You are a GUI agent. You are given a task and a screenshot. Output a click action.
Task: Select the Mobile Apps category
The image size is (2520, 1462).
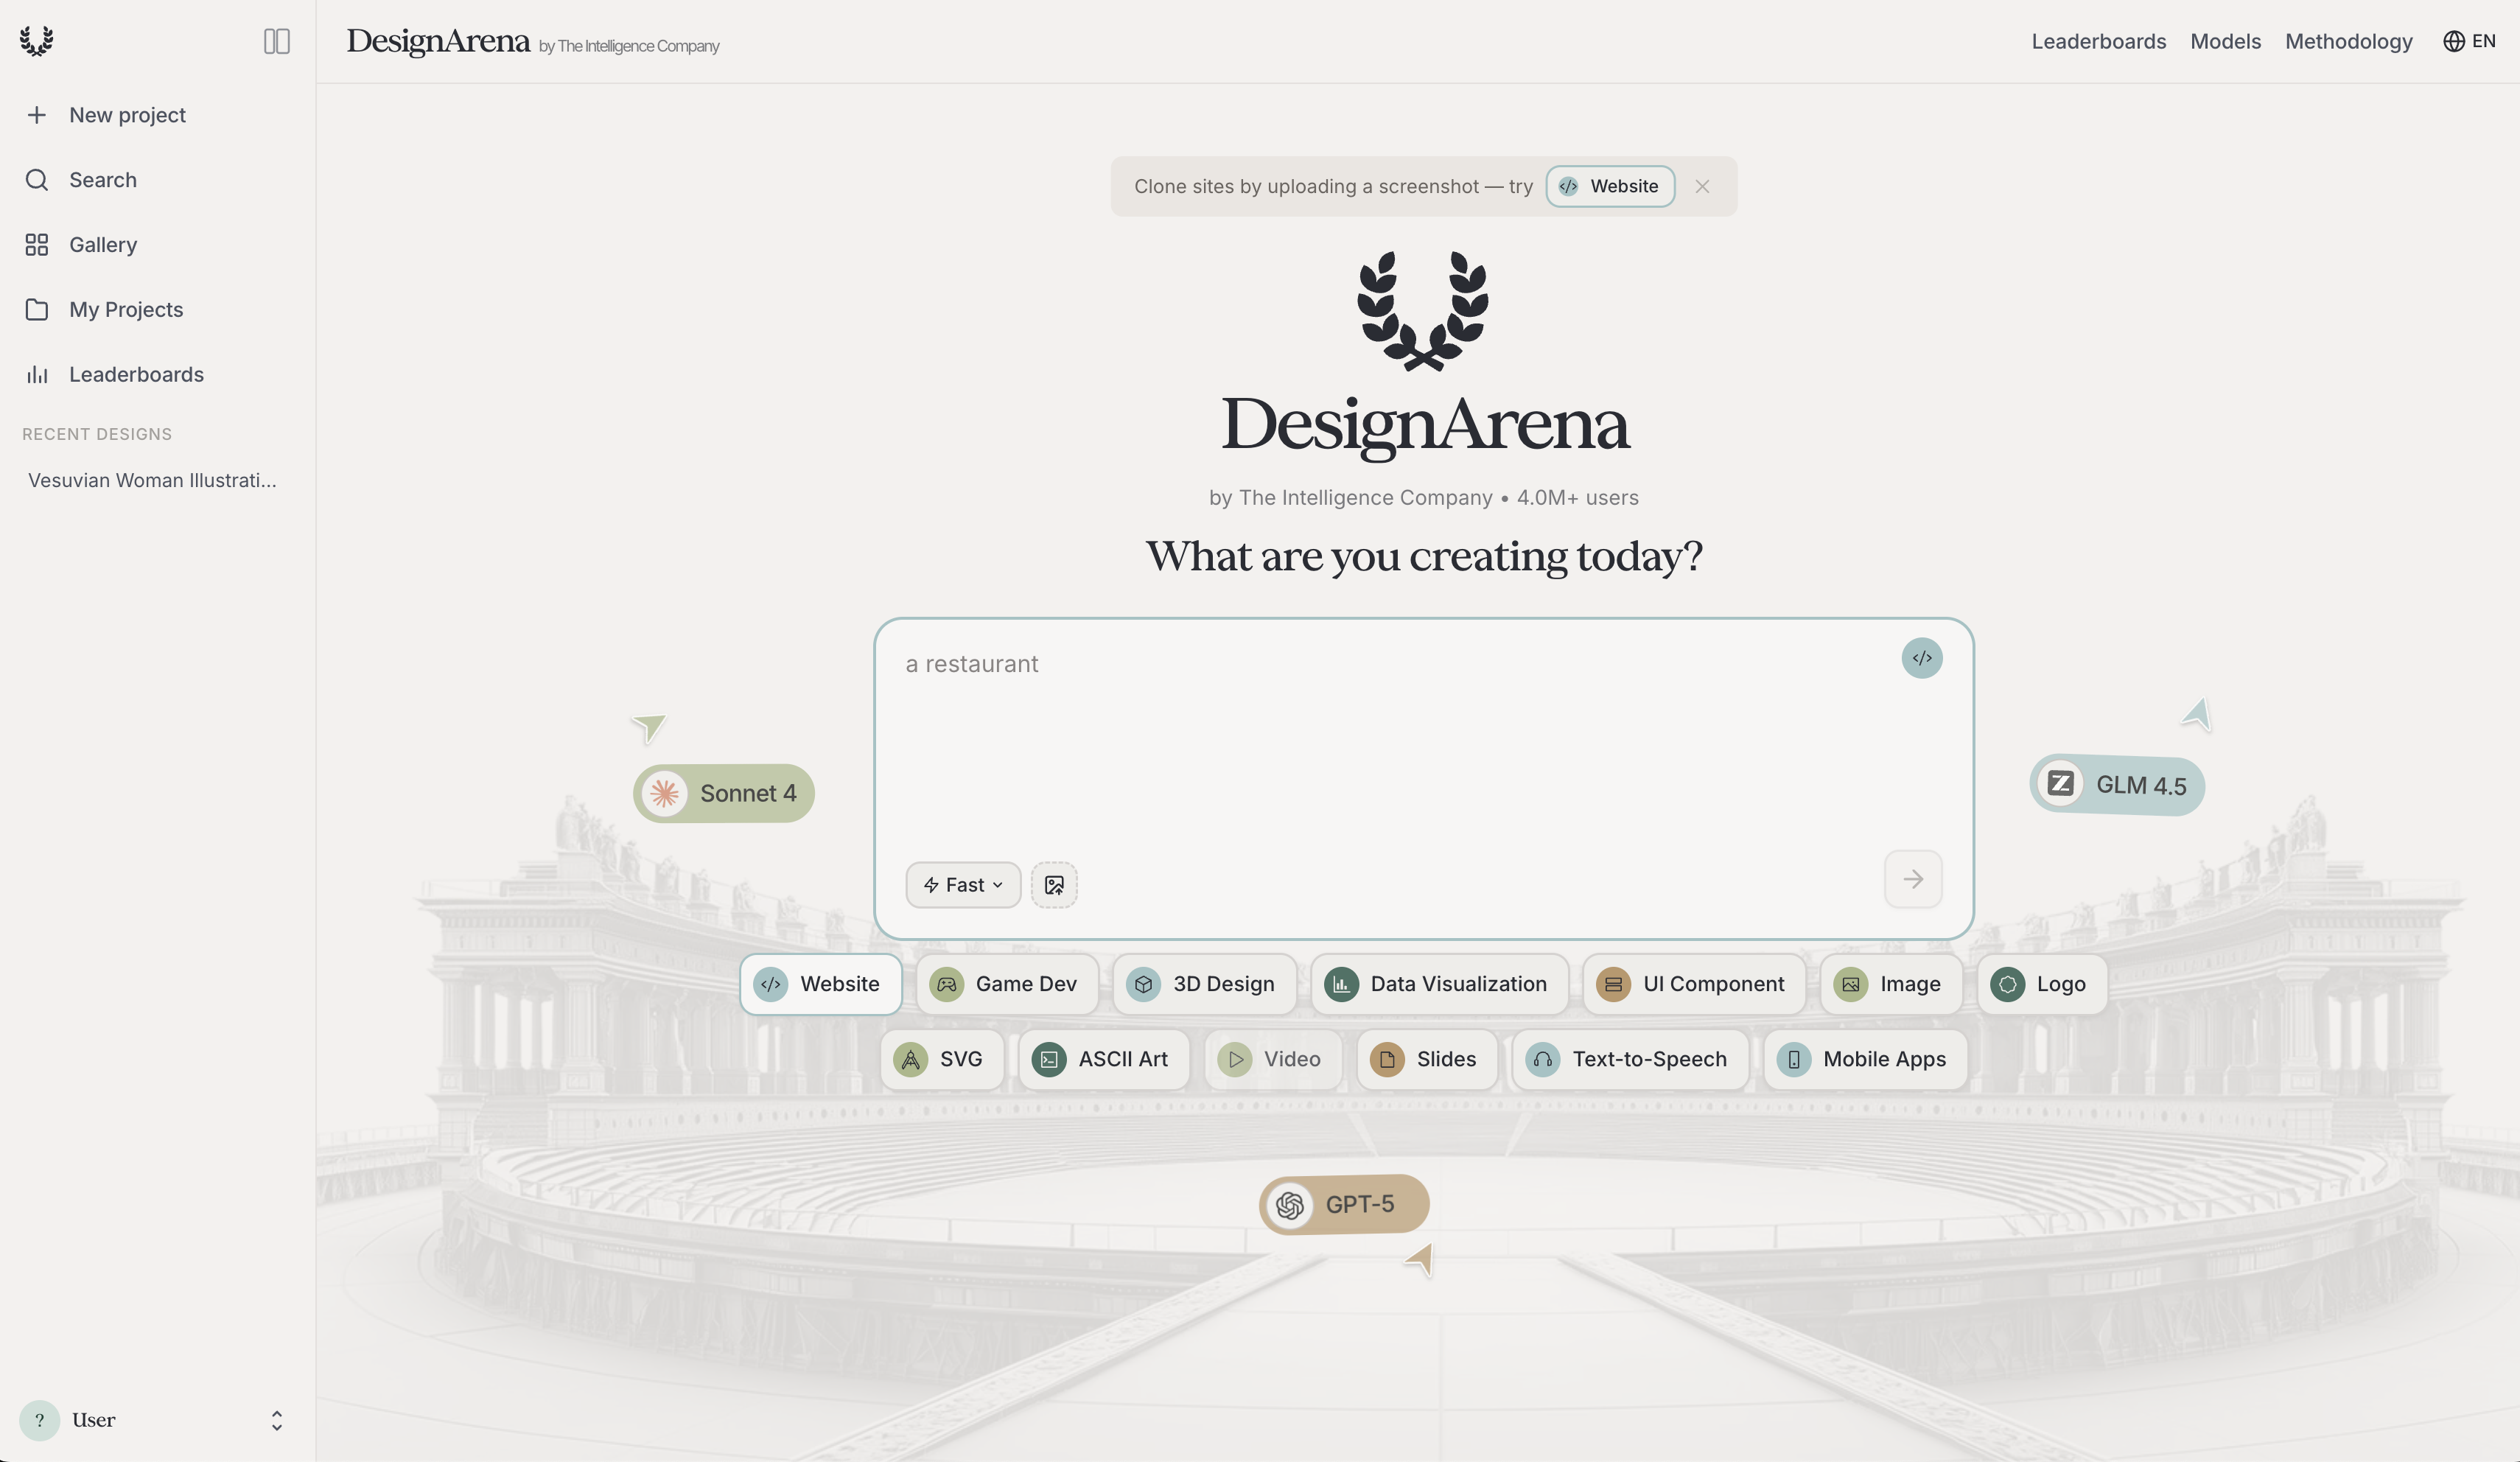tap(1866, 1059)
